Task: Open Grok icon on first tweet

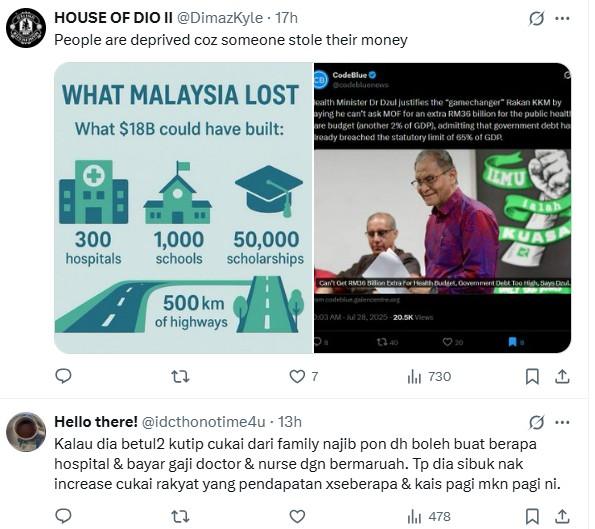Action: pos(537,18)
